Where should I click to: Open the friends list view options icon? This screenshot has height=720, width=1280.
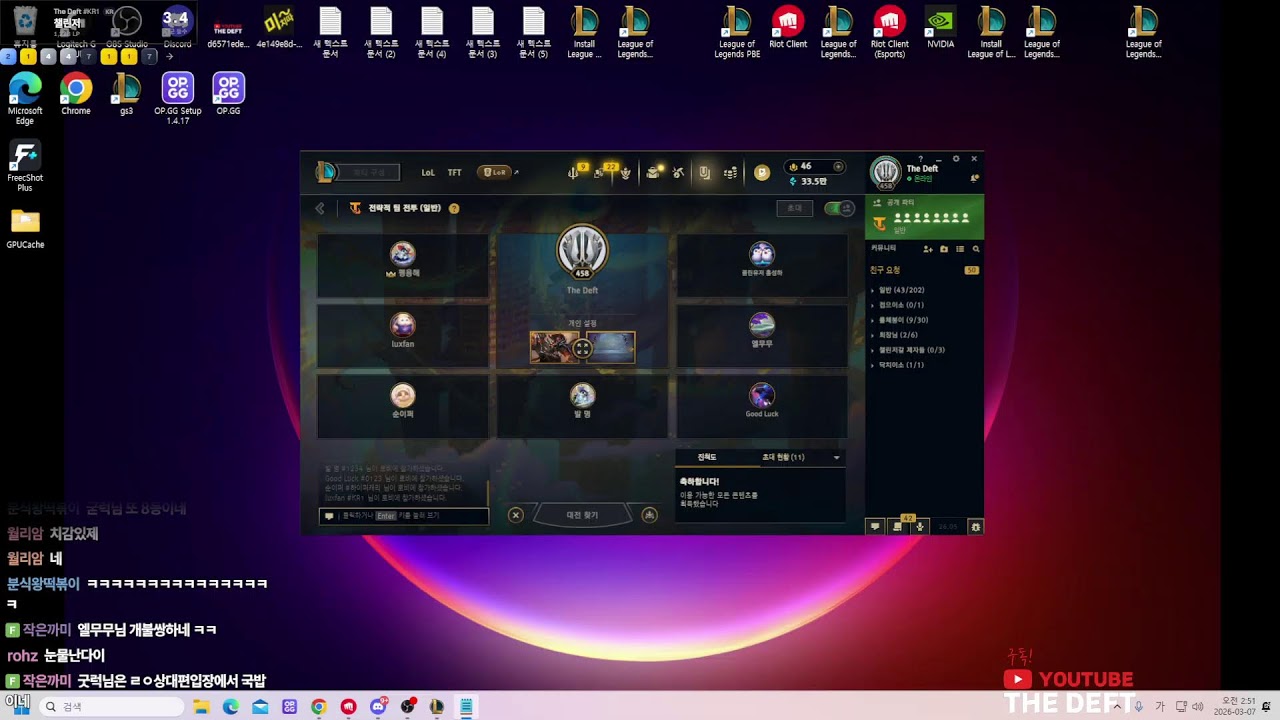point(960,249)
